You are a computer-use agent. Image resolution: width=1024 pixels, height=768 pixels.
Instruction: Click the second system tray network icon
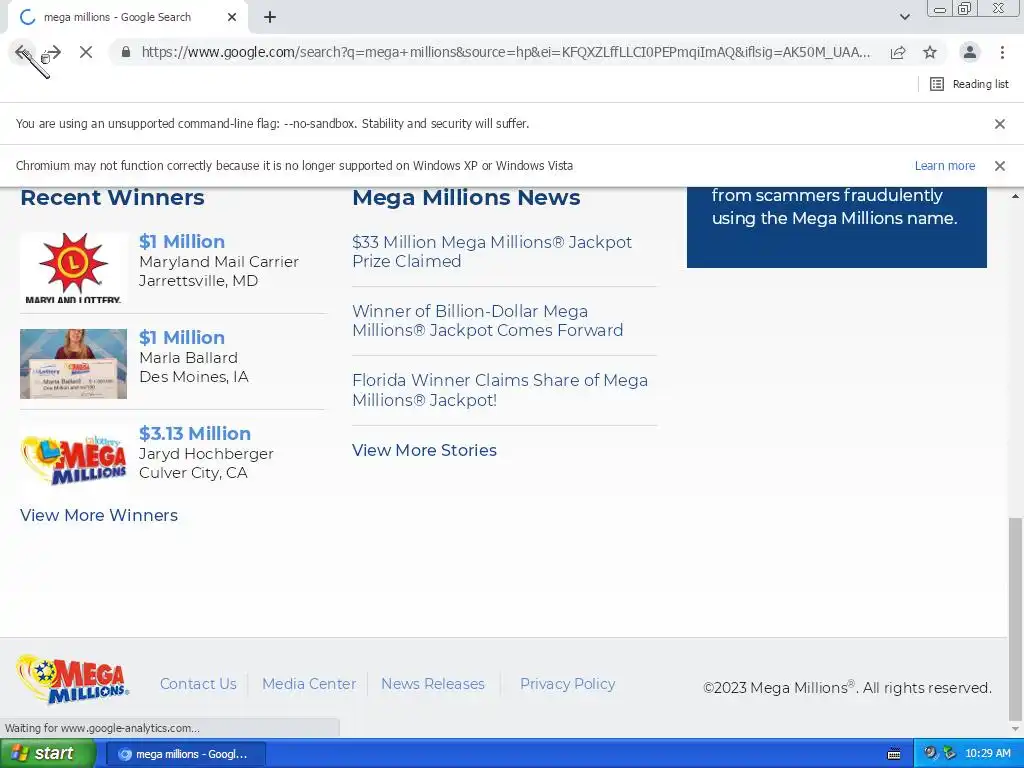point(949,754)
